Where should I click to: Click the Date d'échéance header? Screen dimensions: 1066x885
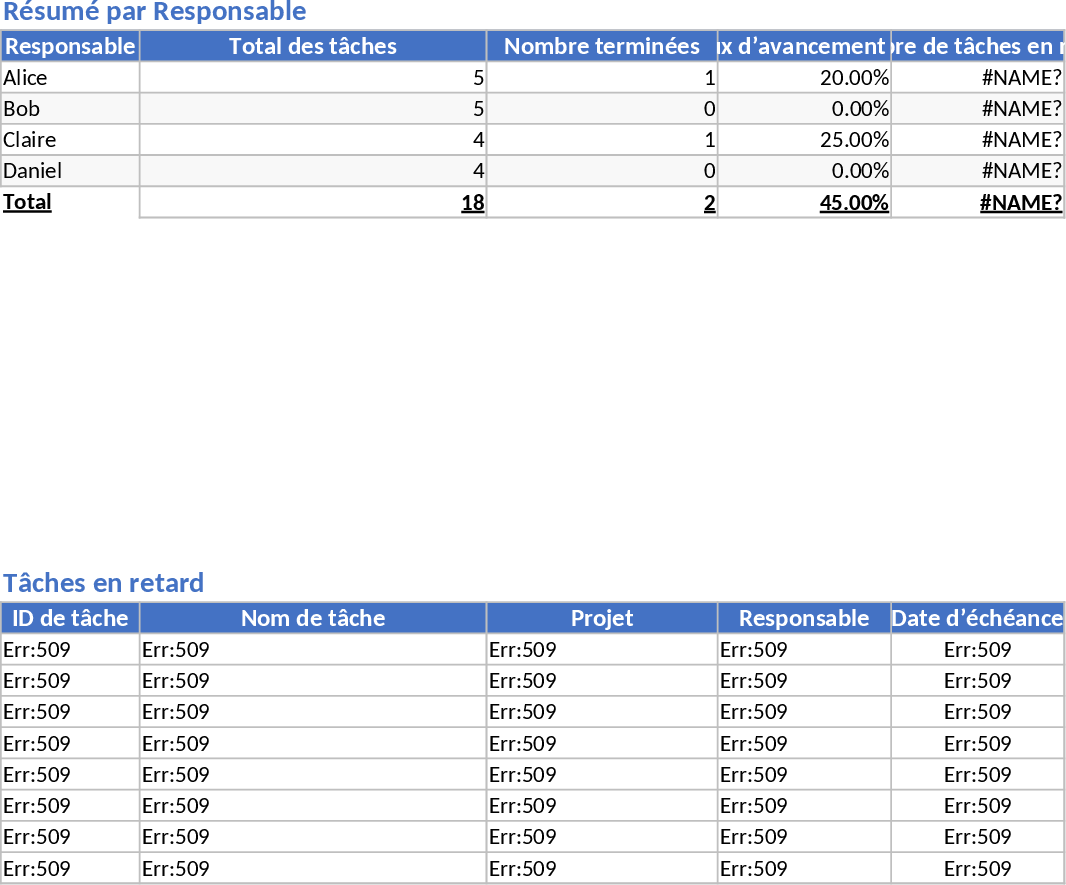coord(977,618)
